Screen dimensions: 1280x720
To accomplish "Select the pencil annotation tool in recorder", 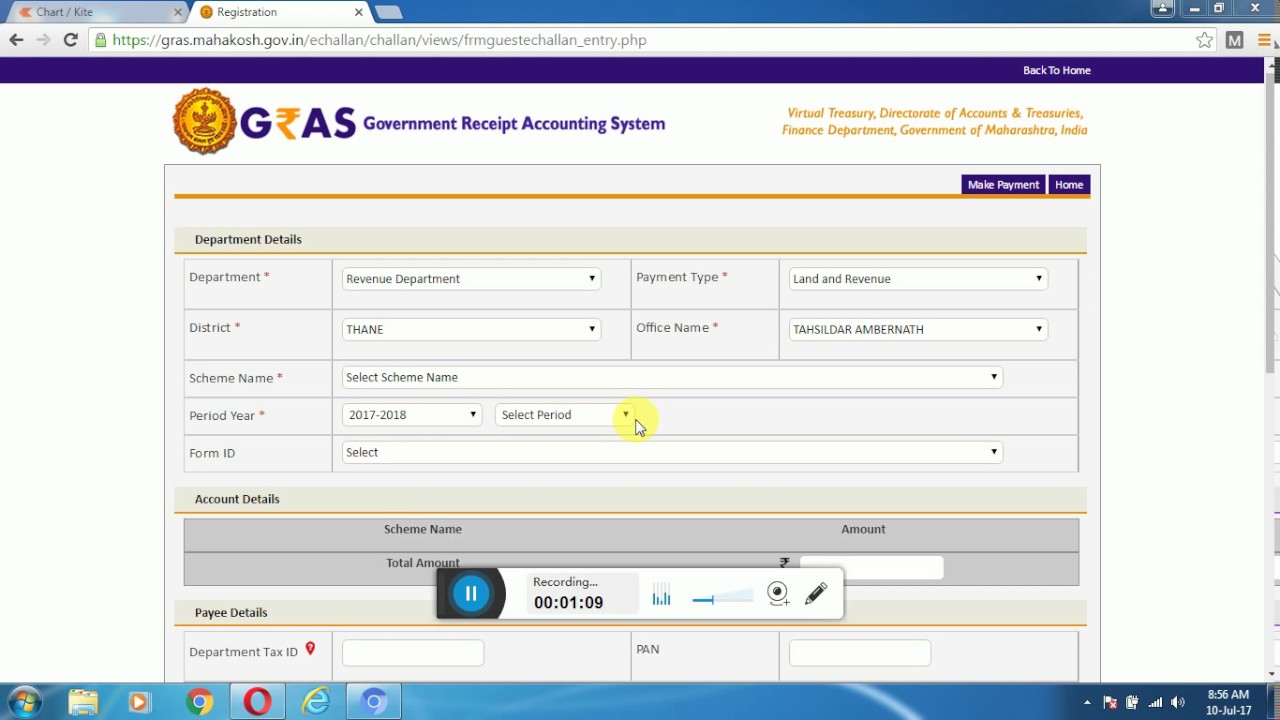I will (x=816, y=594).
